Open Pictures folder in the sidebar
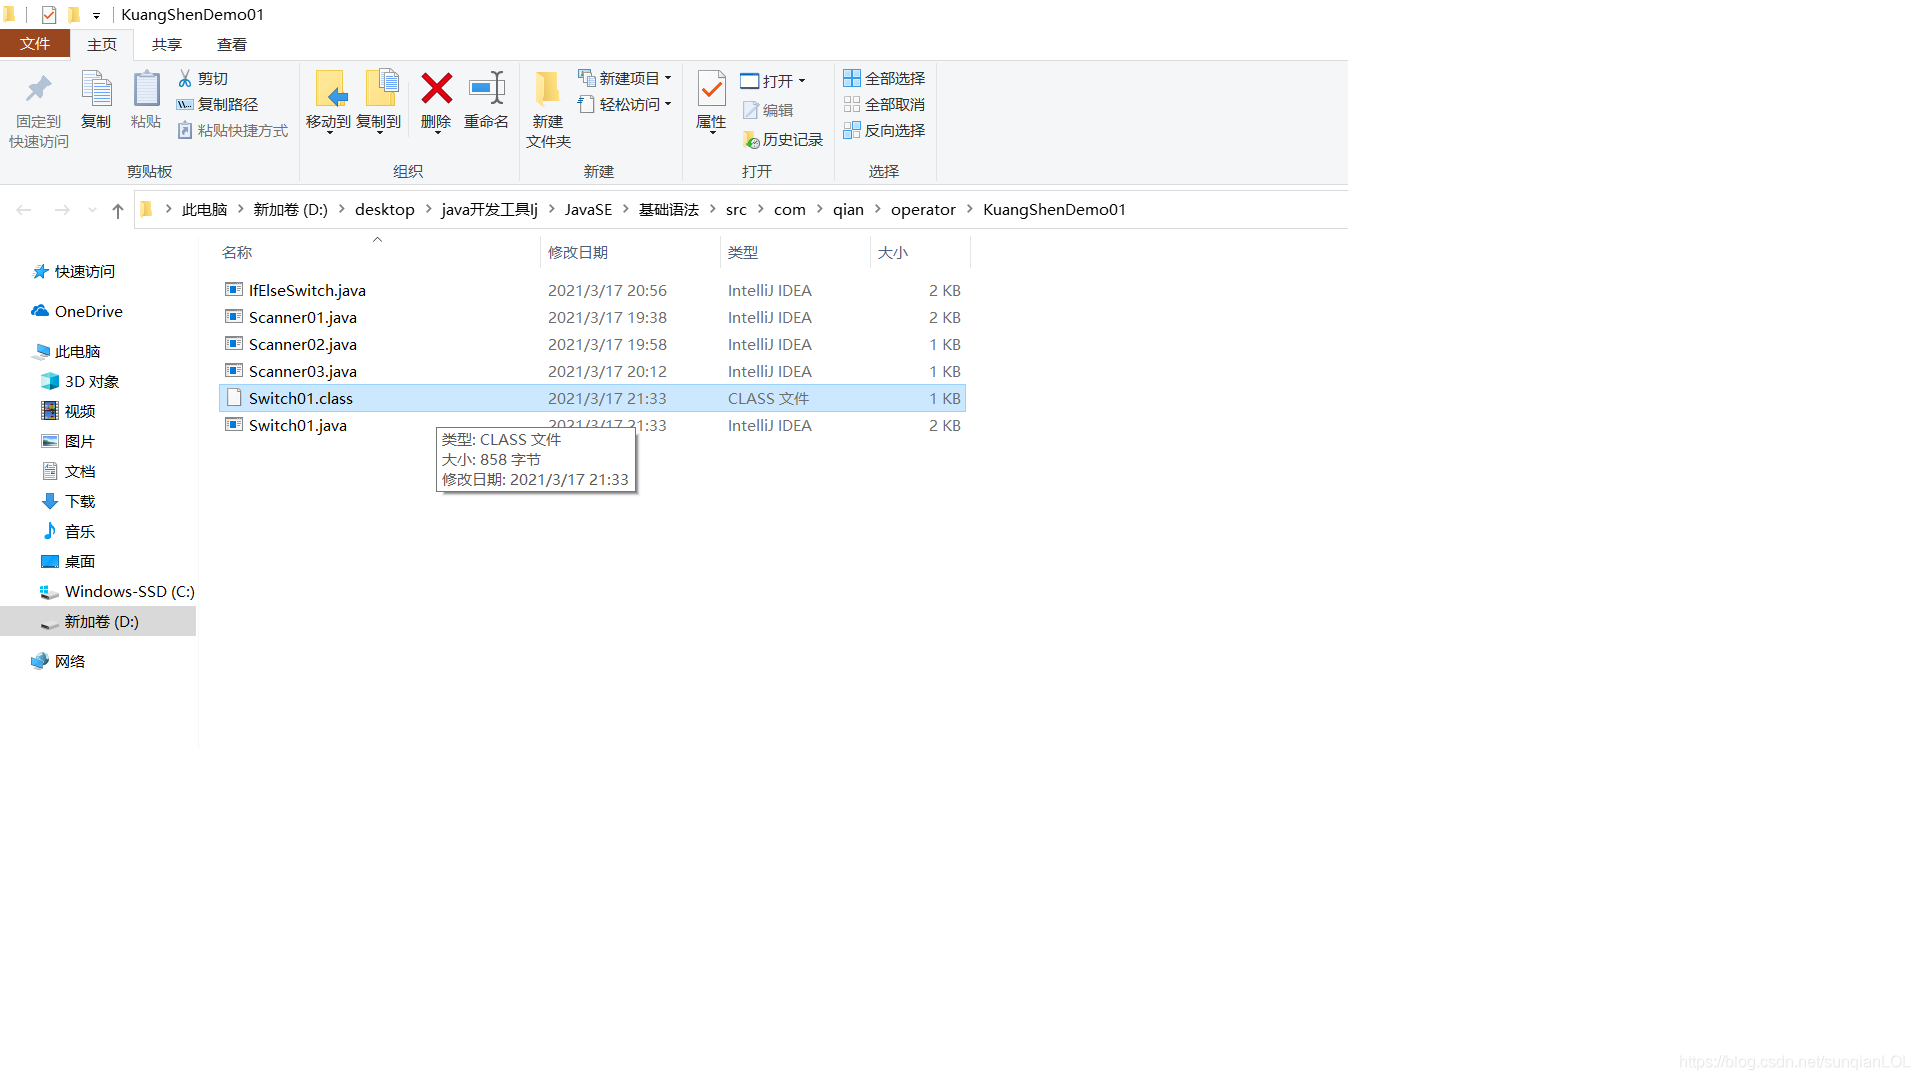The height and width of the screenshot is (1080, 1920). [x=68, y=442]
